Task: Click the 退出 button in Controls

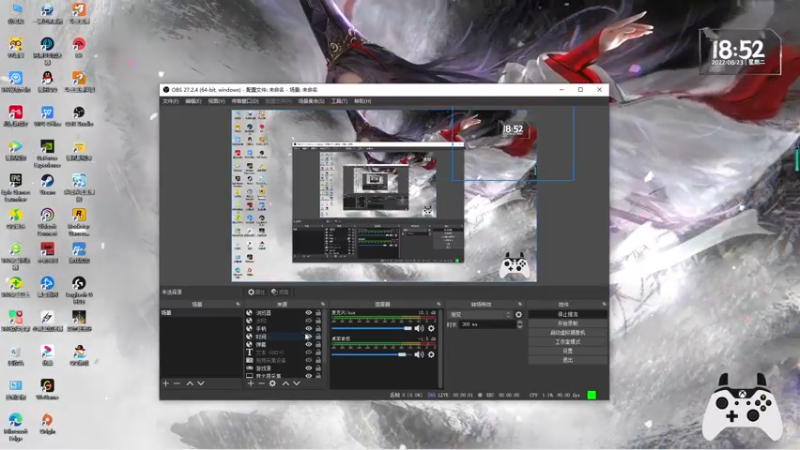Action: coord(567,360)
